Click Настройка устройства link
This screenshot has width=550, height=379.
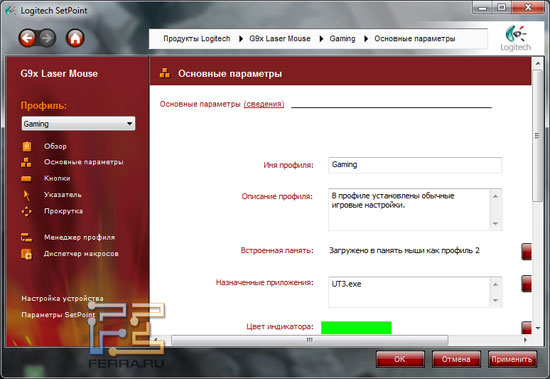[62, 299]
